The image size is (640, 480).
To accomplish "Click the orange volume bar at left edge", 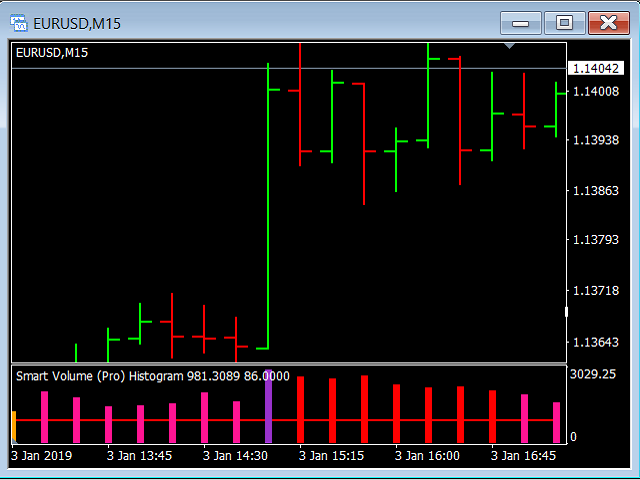I will tap(14, 427).
